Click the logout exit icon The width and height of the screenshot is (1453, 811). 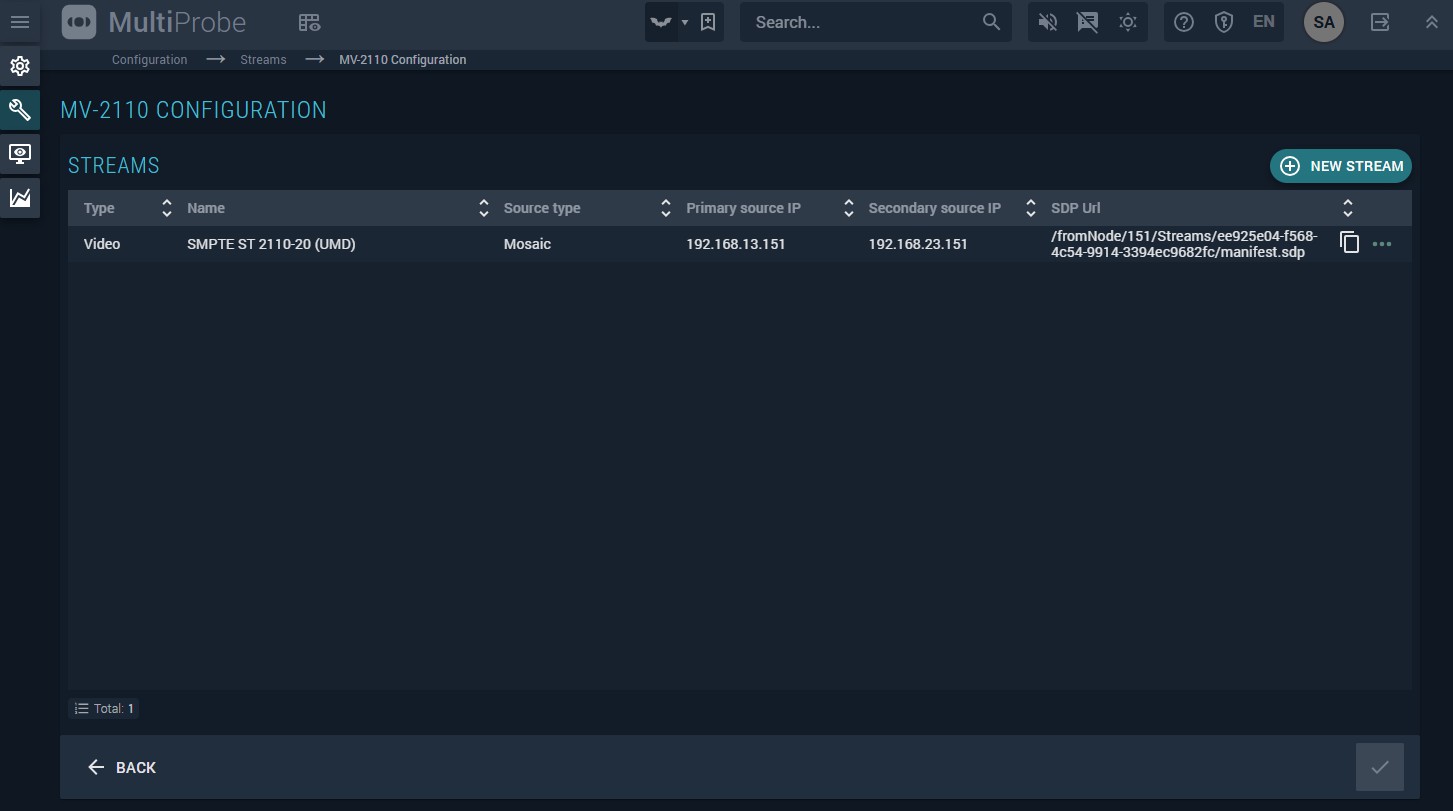tap(1380, 22)
